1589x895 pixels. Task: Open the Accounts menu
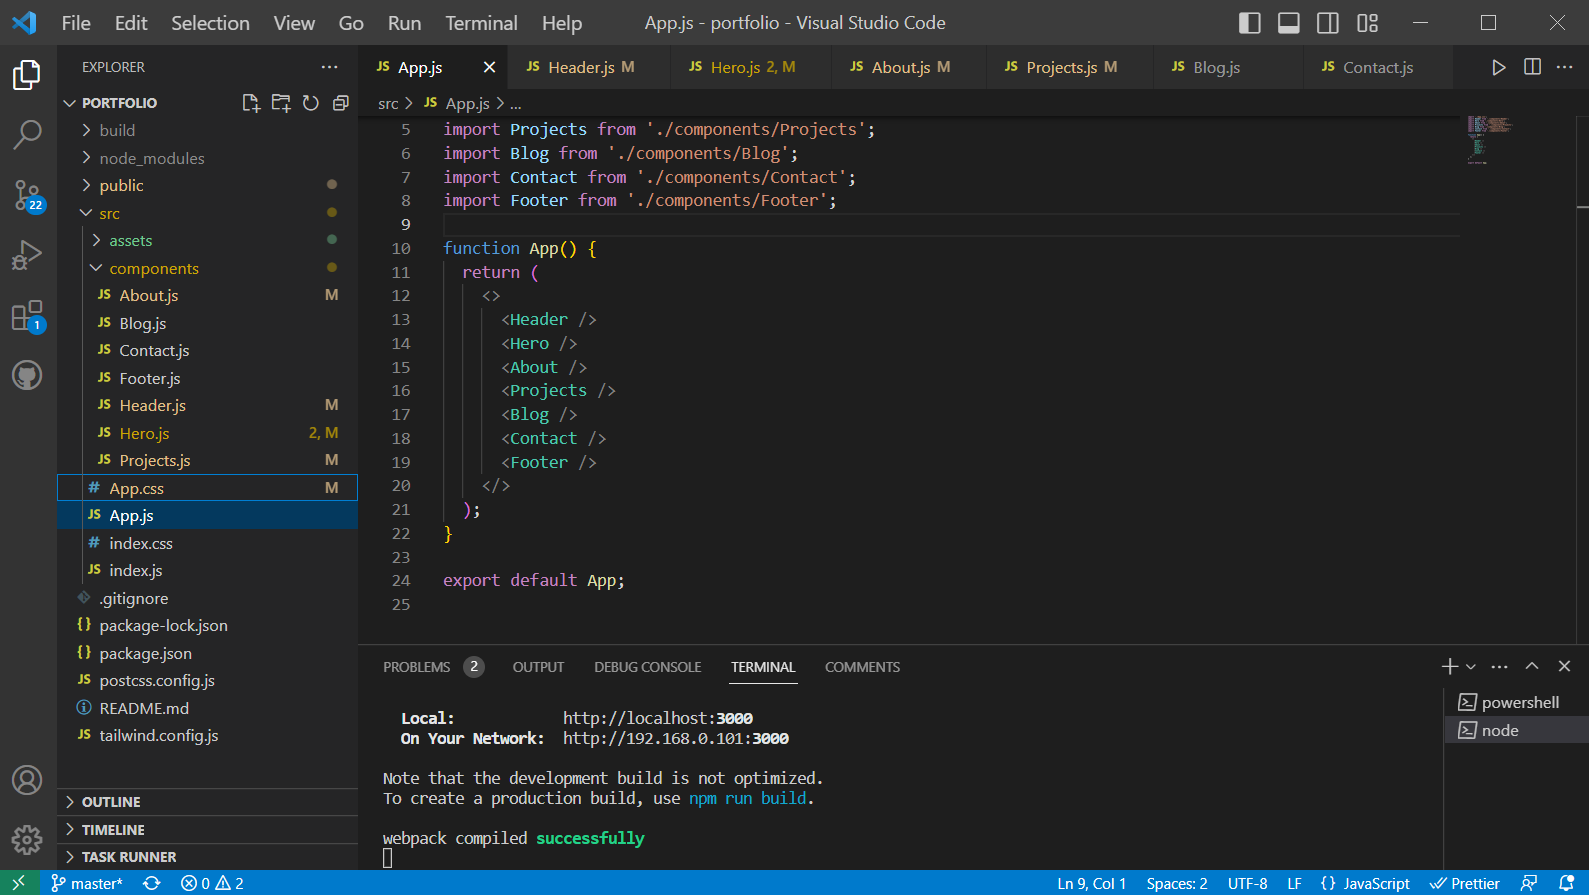27,780
